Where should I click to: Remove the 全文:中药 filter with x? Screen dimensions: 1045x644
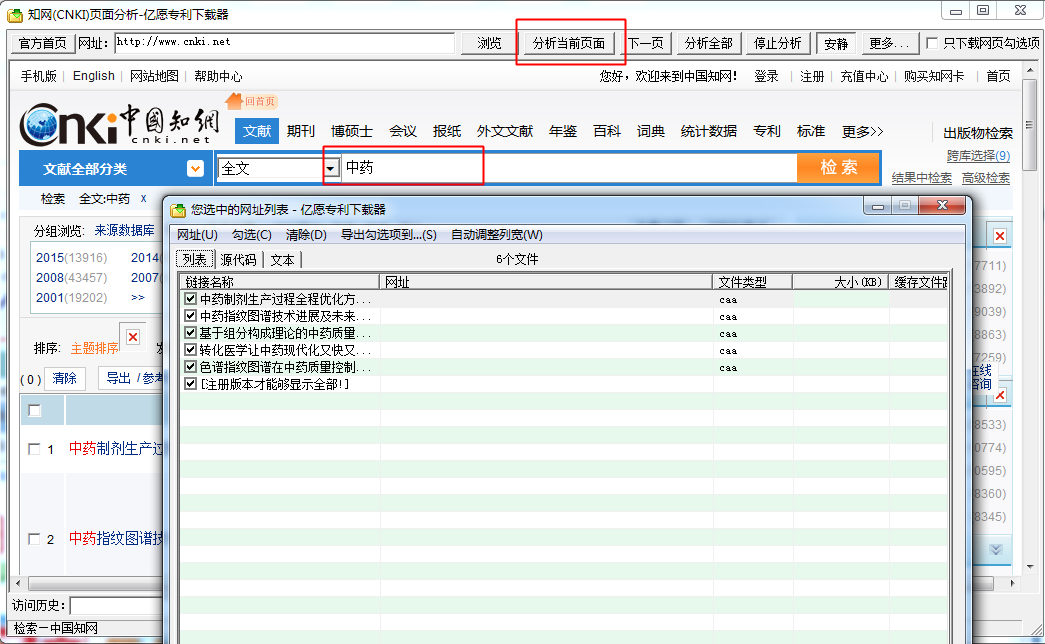point(143,199)
